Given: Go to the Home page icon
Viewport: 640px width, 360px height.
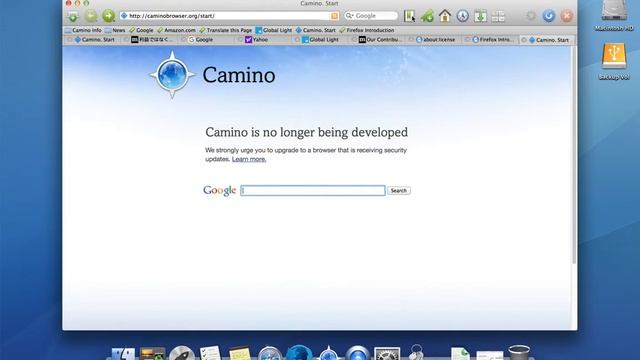Looking at the screenshot, I should pyautogui.click(x=445, y=16).
